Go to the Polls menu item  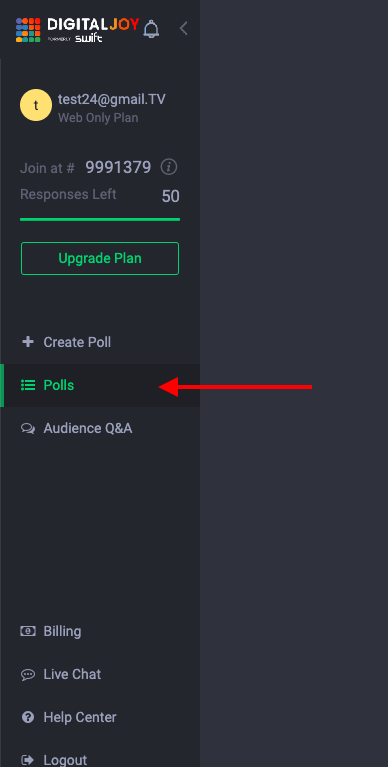[100, 385]
